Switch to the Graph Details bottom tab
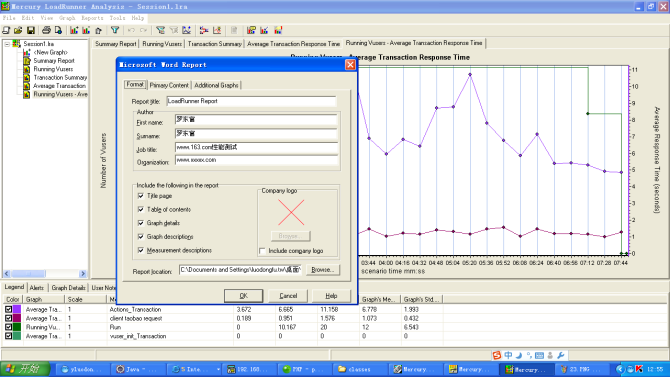The image size is (670, 377). 68,288
